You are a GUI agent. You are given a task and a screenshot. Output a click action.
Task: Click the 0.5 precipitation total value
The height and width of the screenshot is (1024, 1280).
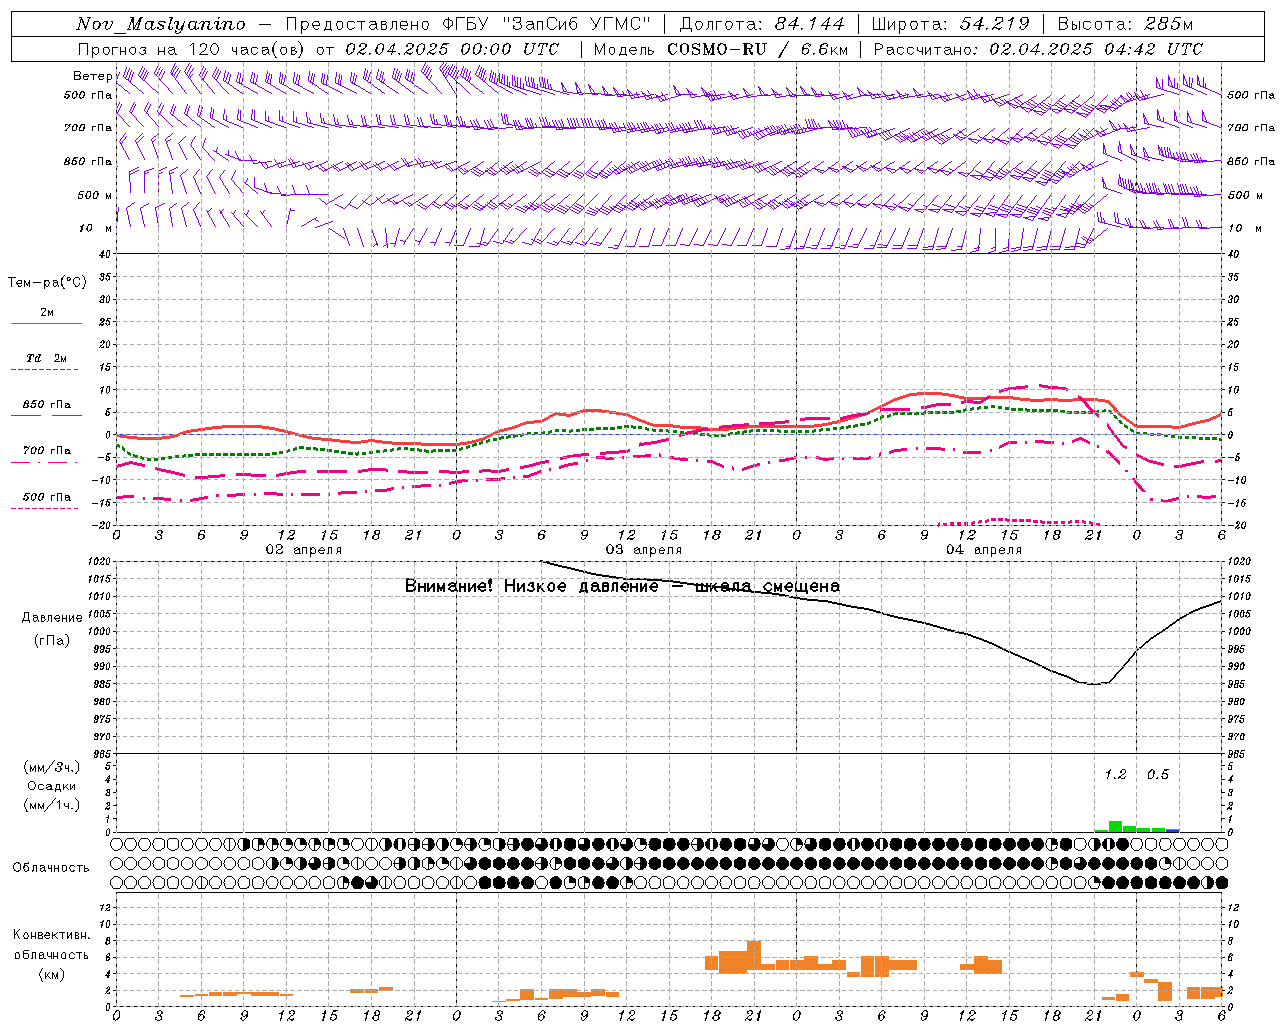point(1158,775)
